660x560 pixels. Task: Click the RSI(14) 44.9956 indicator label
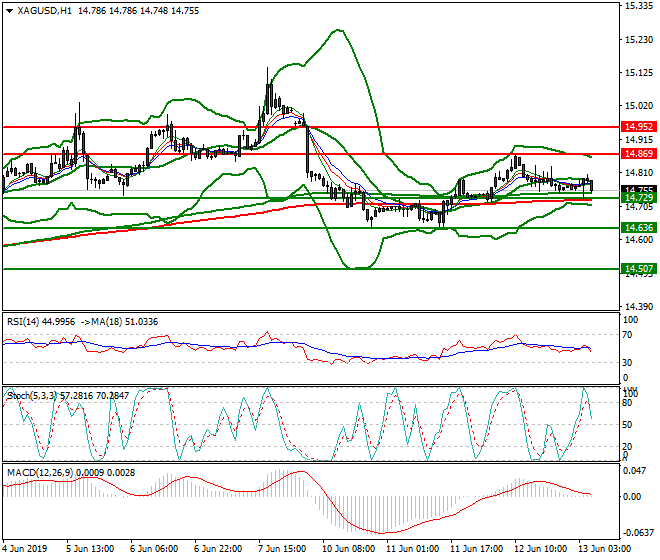[41, 322]
